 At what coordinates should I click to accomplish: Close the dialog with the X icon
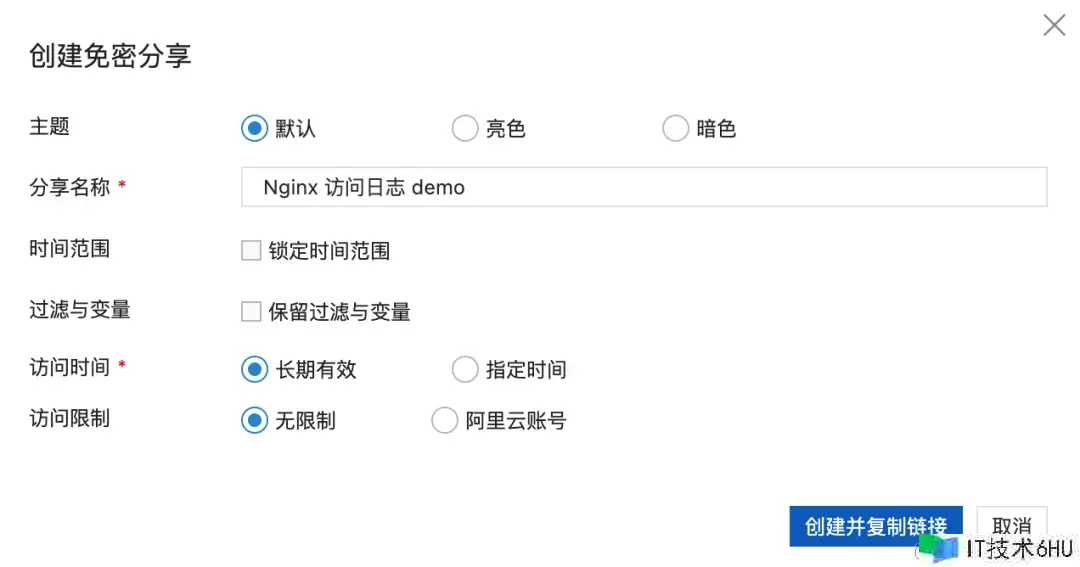point(1054,26)
